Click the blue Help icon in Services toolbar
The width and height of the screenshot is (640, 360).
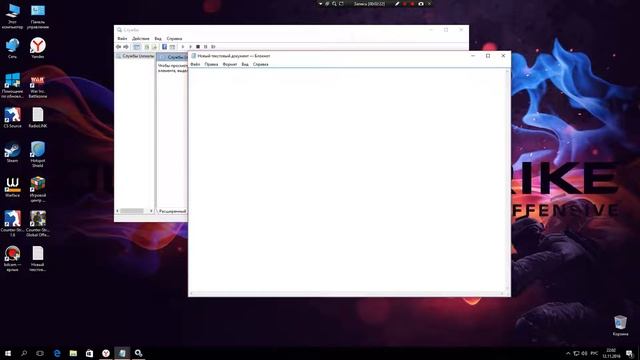[x=164, y=47]
